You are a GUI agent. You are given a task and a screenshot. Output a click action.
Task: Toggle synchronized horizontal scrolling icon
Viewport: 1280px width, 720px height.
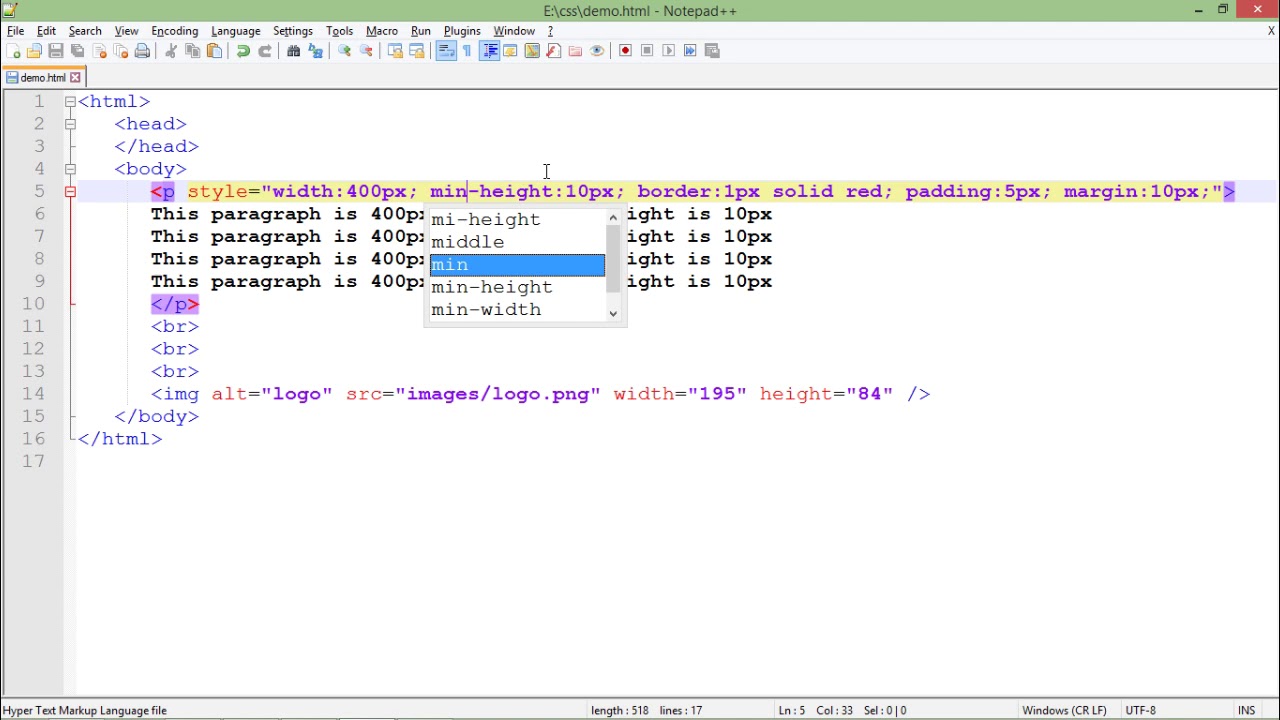pyautogui.click(x=417, y=51)
